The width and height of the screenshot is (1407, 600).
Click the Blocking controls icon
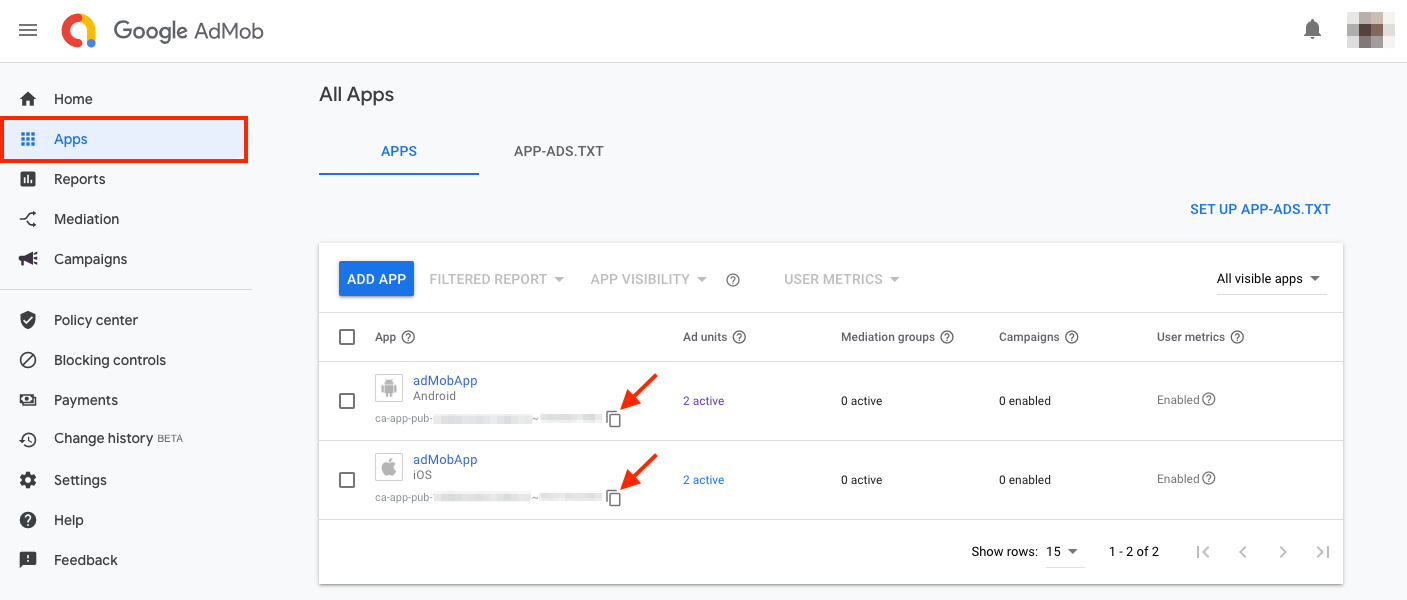(28, 360)
